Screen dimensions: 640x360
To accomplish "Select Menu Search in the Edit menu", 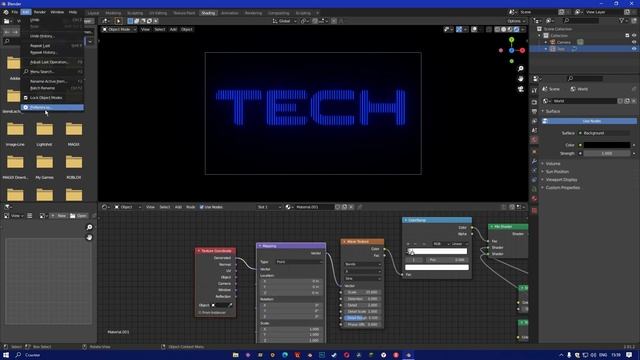I will point(52,71).
